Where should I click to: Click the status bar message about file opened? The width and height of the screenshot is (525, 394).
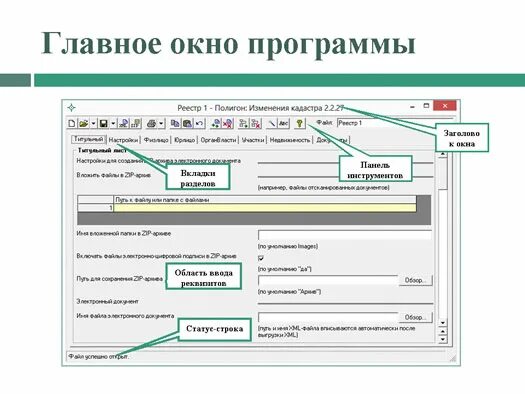pyautogui.click(x=99, y=357)
